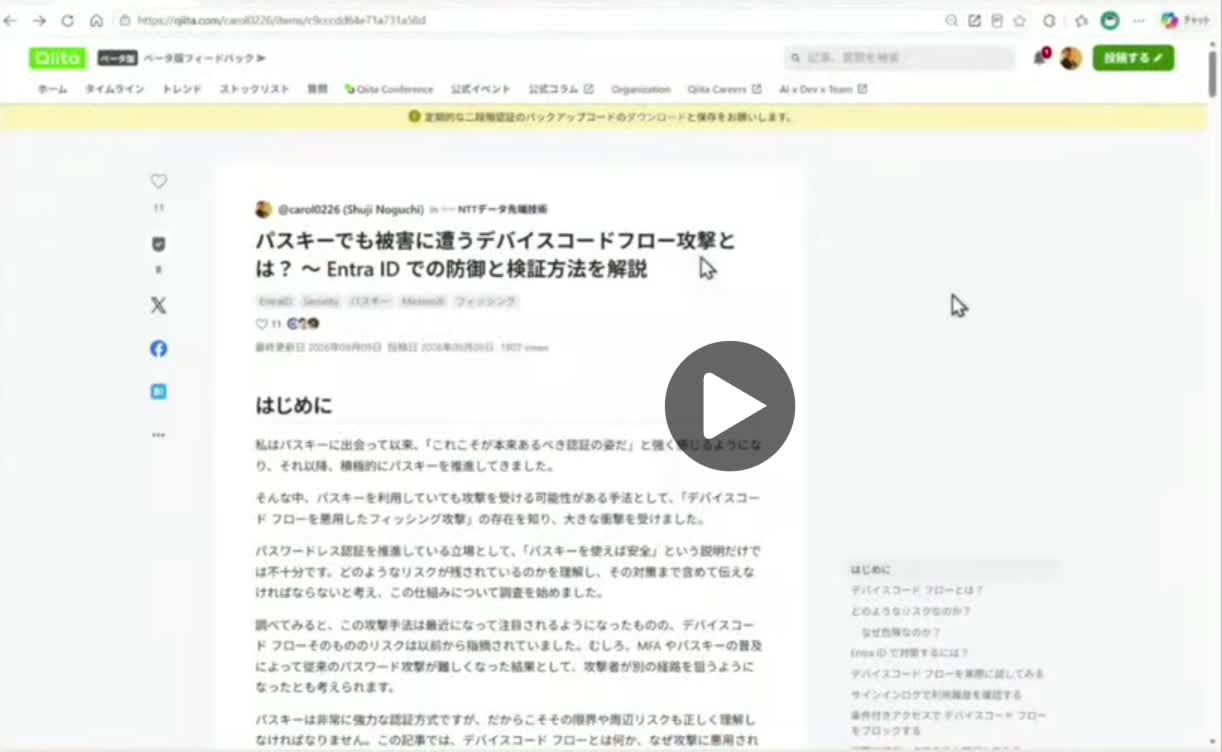The width and height of the screenshot is (1222, 752).
Task: Switch to the トレンド tab
Action: point(181,89)
